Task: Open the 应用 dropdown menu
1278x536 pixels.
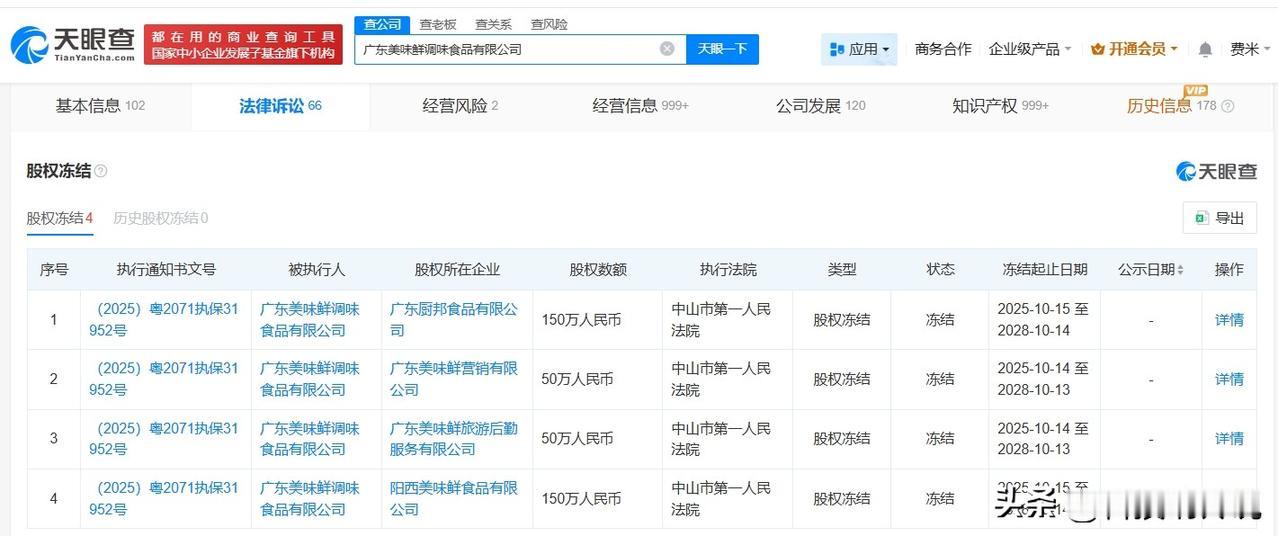Action: (x=859, y=49)
